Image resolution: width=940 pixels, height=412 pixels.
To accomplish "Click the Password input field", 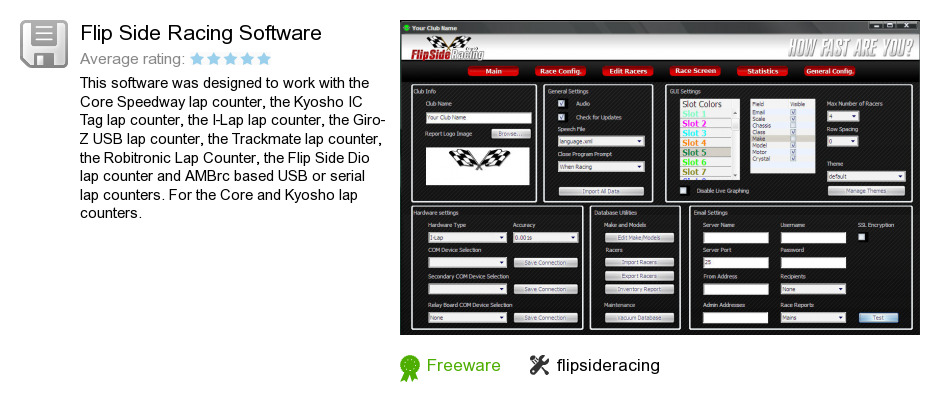I will tap(813, 263).
